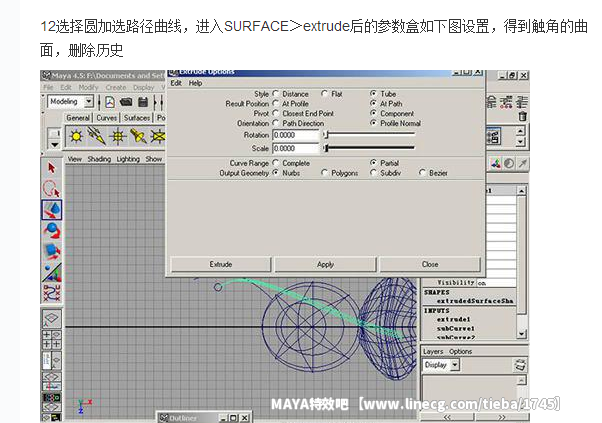Set curve range to Partial
Viewport: 602px width, 423px height.
pyautogui.click(x=373, y=163)
